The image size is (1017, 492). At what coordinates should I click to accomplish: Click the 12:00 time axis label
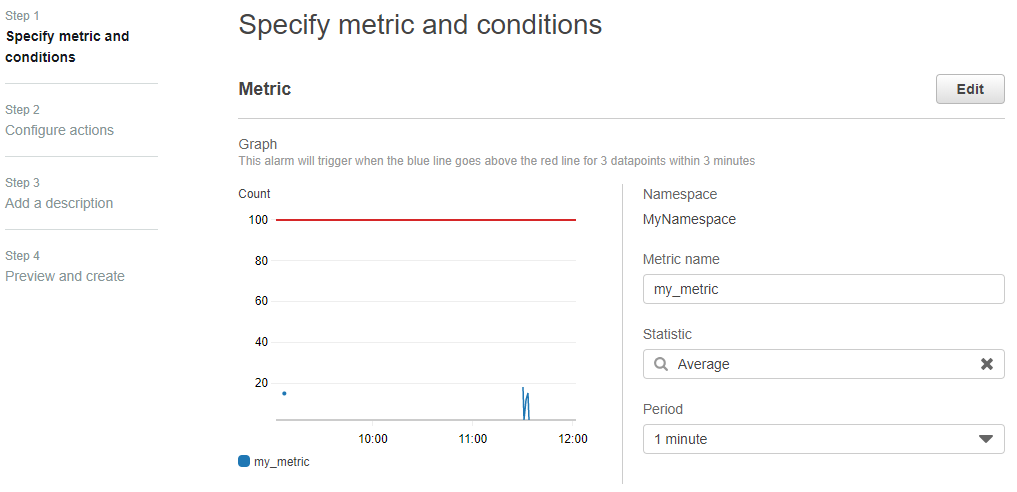573,439
